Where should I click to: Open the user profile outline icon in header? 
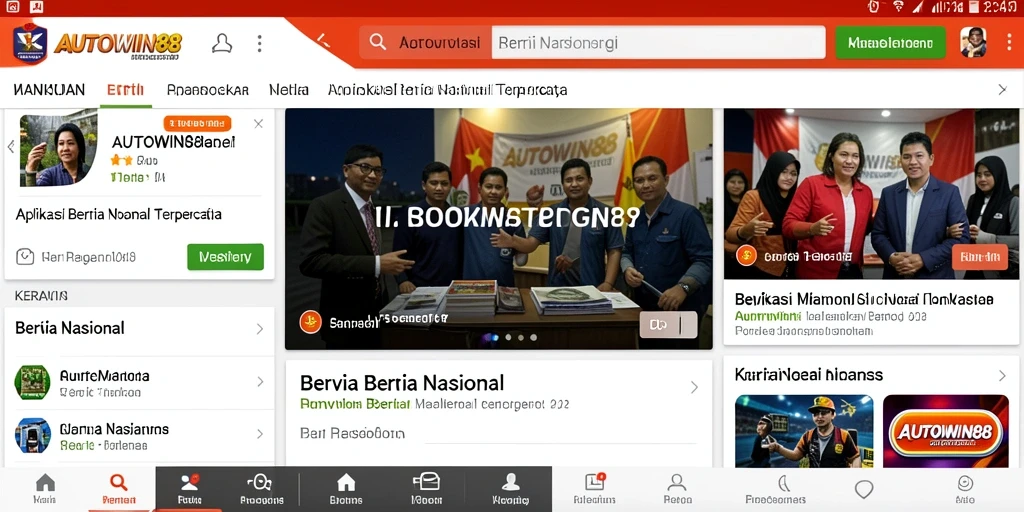(222, 44)
